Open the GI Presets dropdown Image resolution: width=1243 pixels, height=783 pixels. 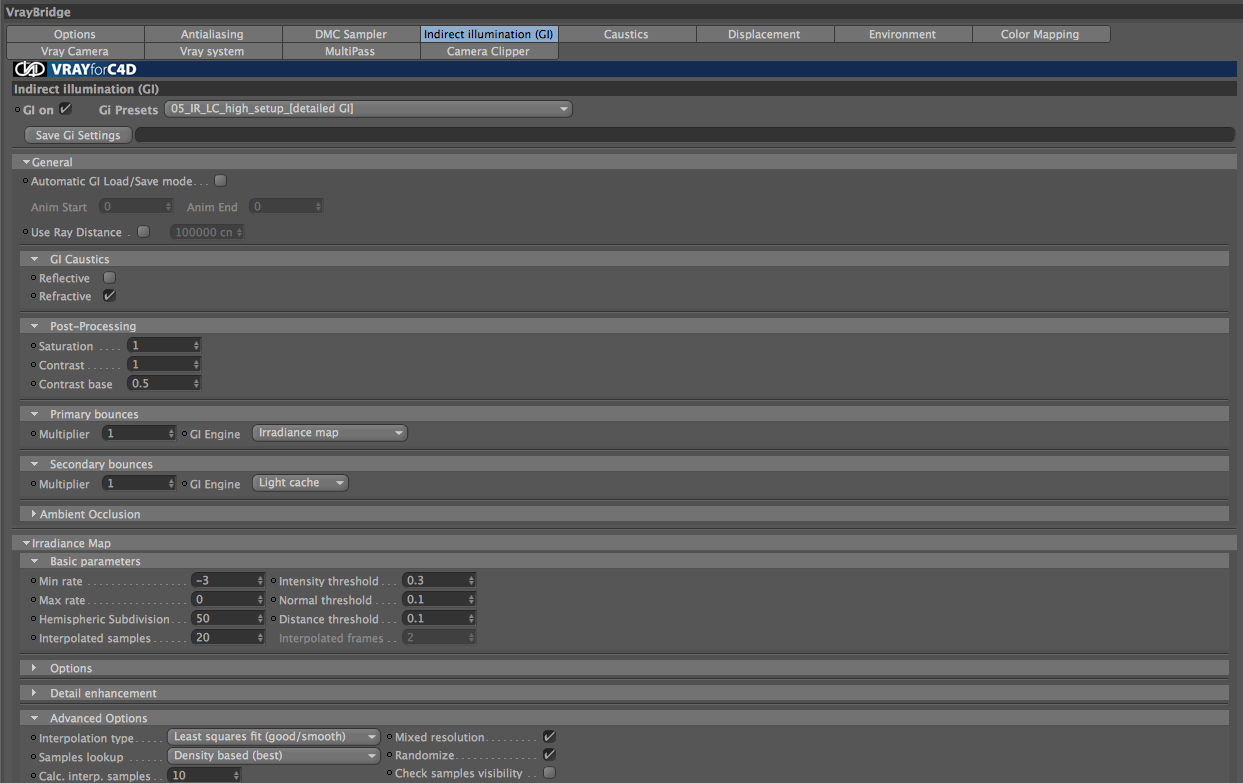point(368,109)
